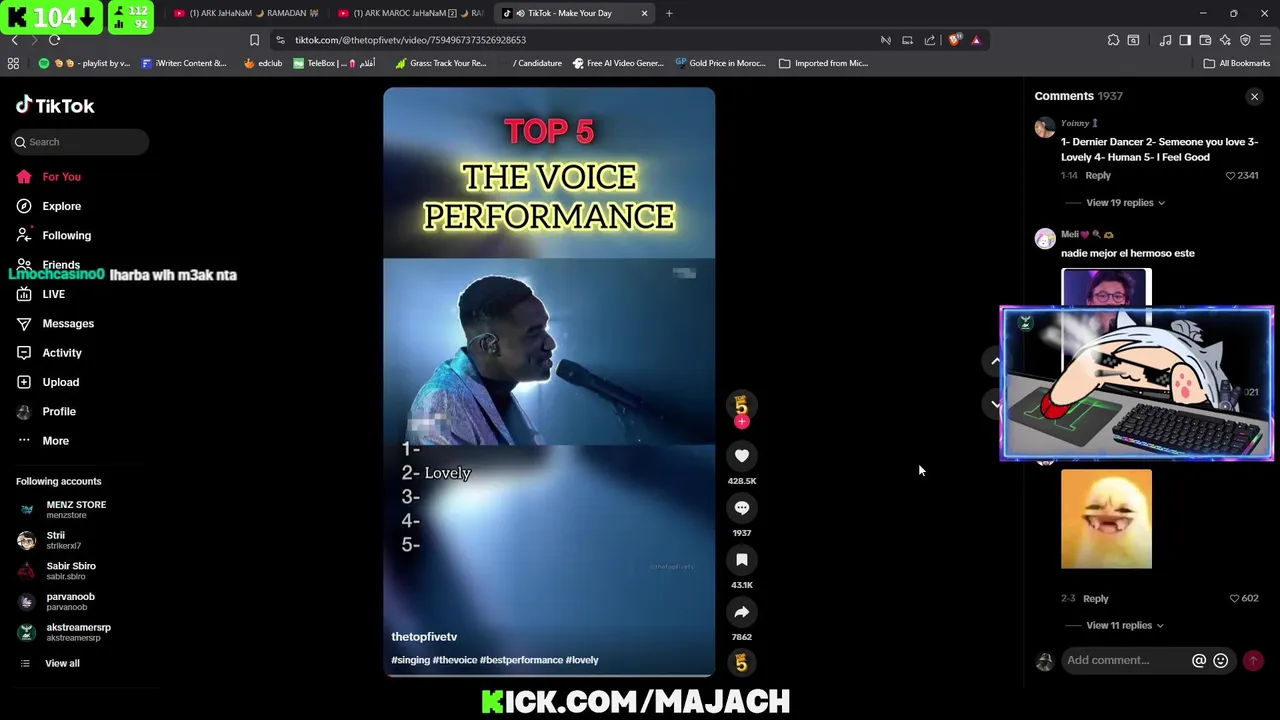The width and height of the screenshot is (1280, 720).
Task: Bookmark this page icon in address bar
Action: tap(254, 40)
